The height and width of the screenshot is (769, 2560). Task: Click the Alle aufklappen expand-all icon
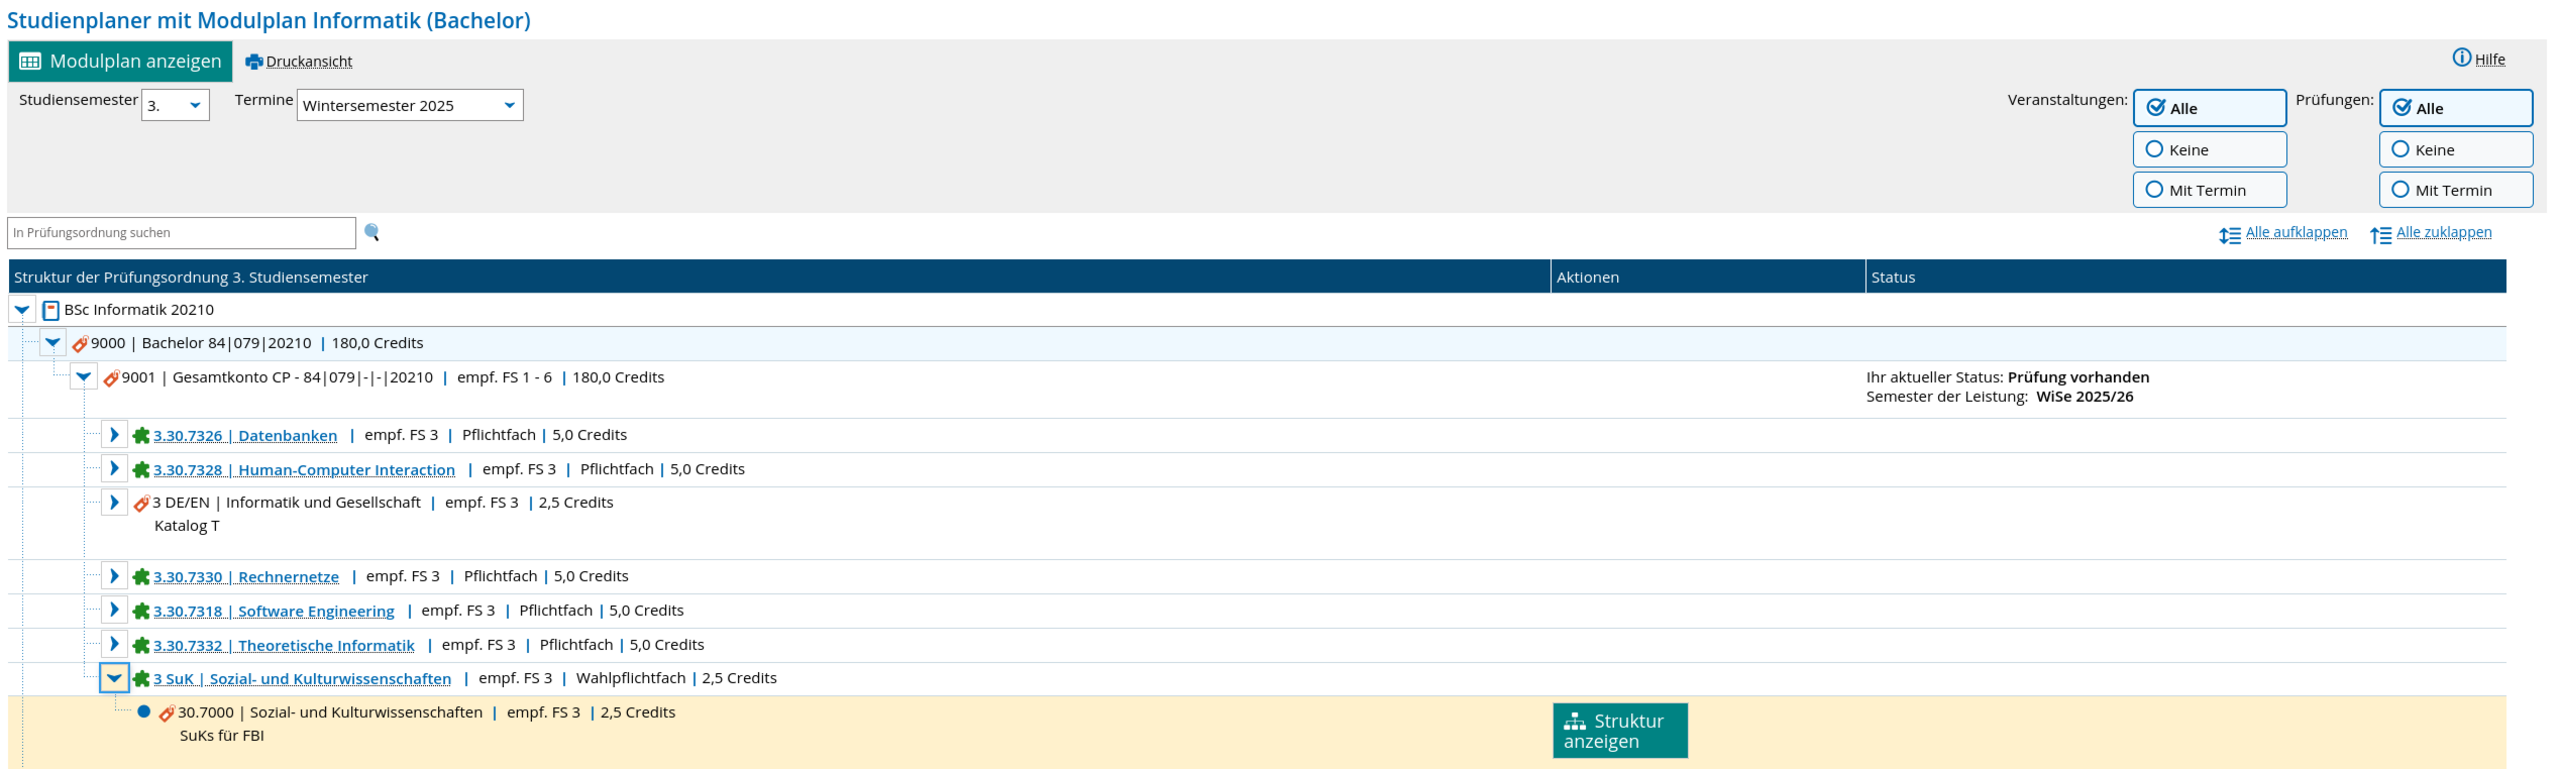(x=2229, y=235)
